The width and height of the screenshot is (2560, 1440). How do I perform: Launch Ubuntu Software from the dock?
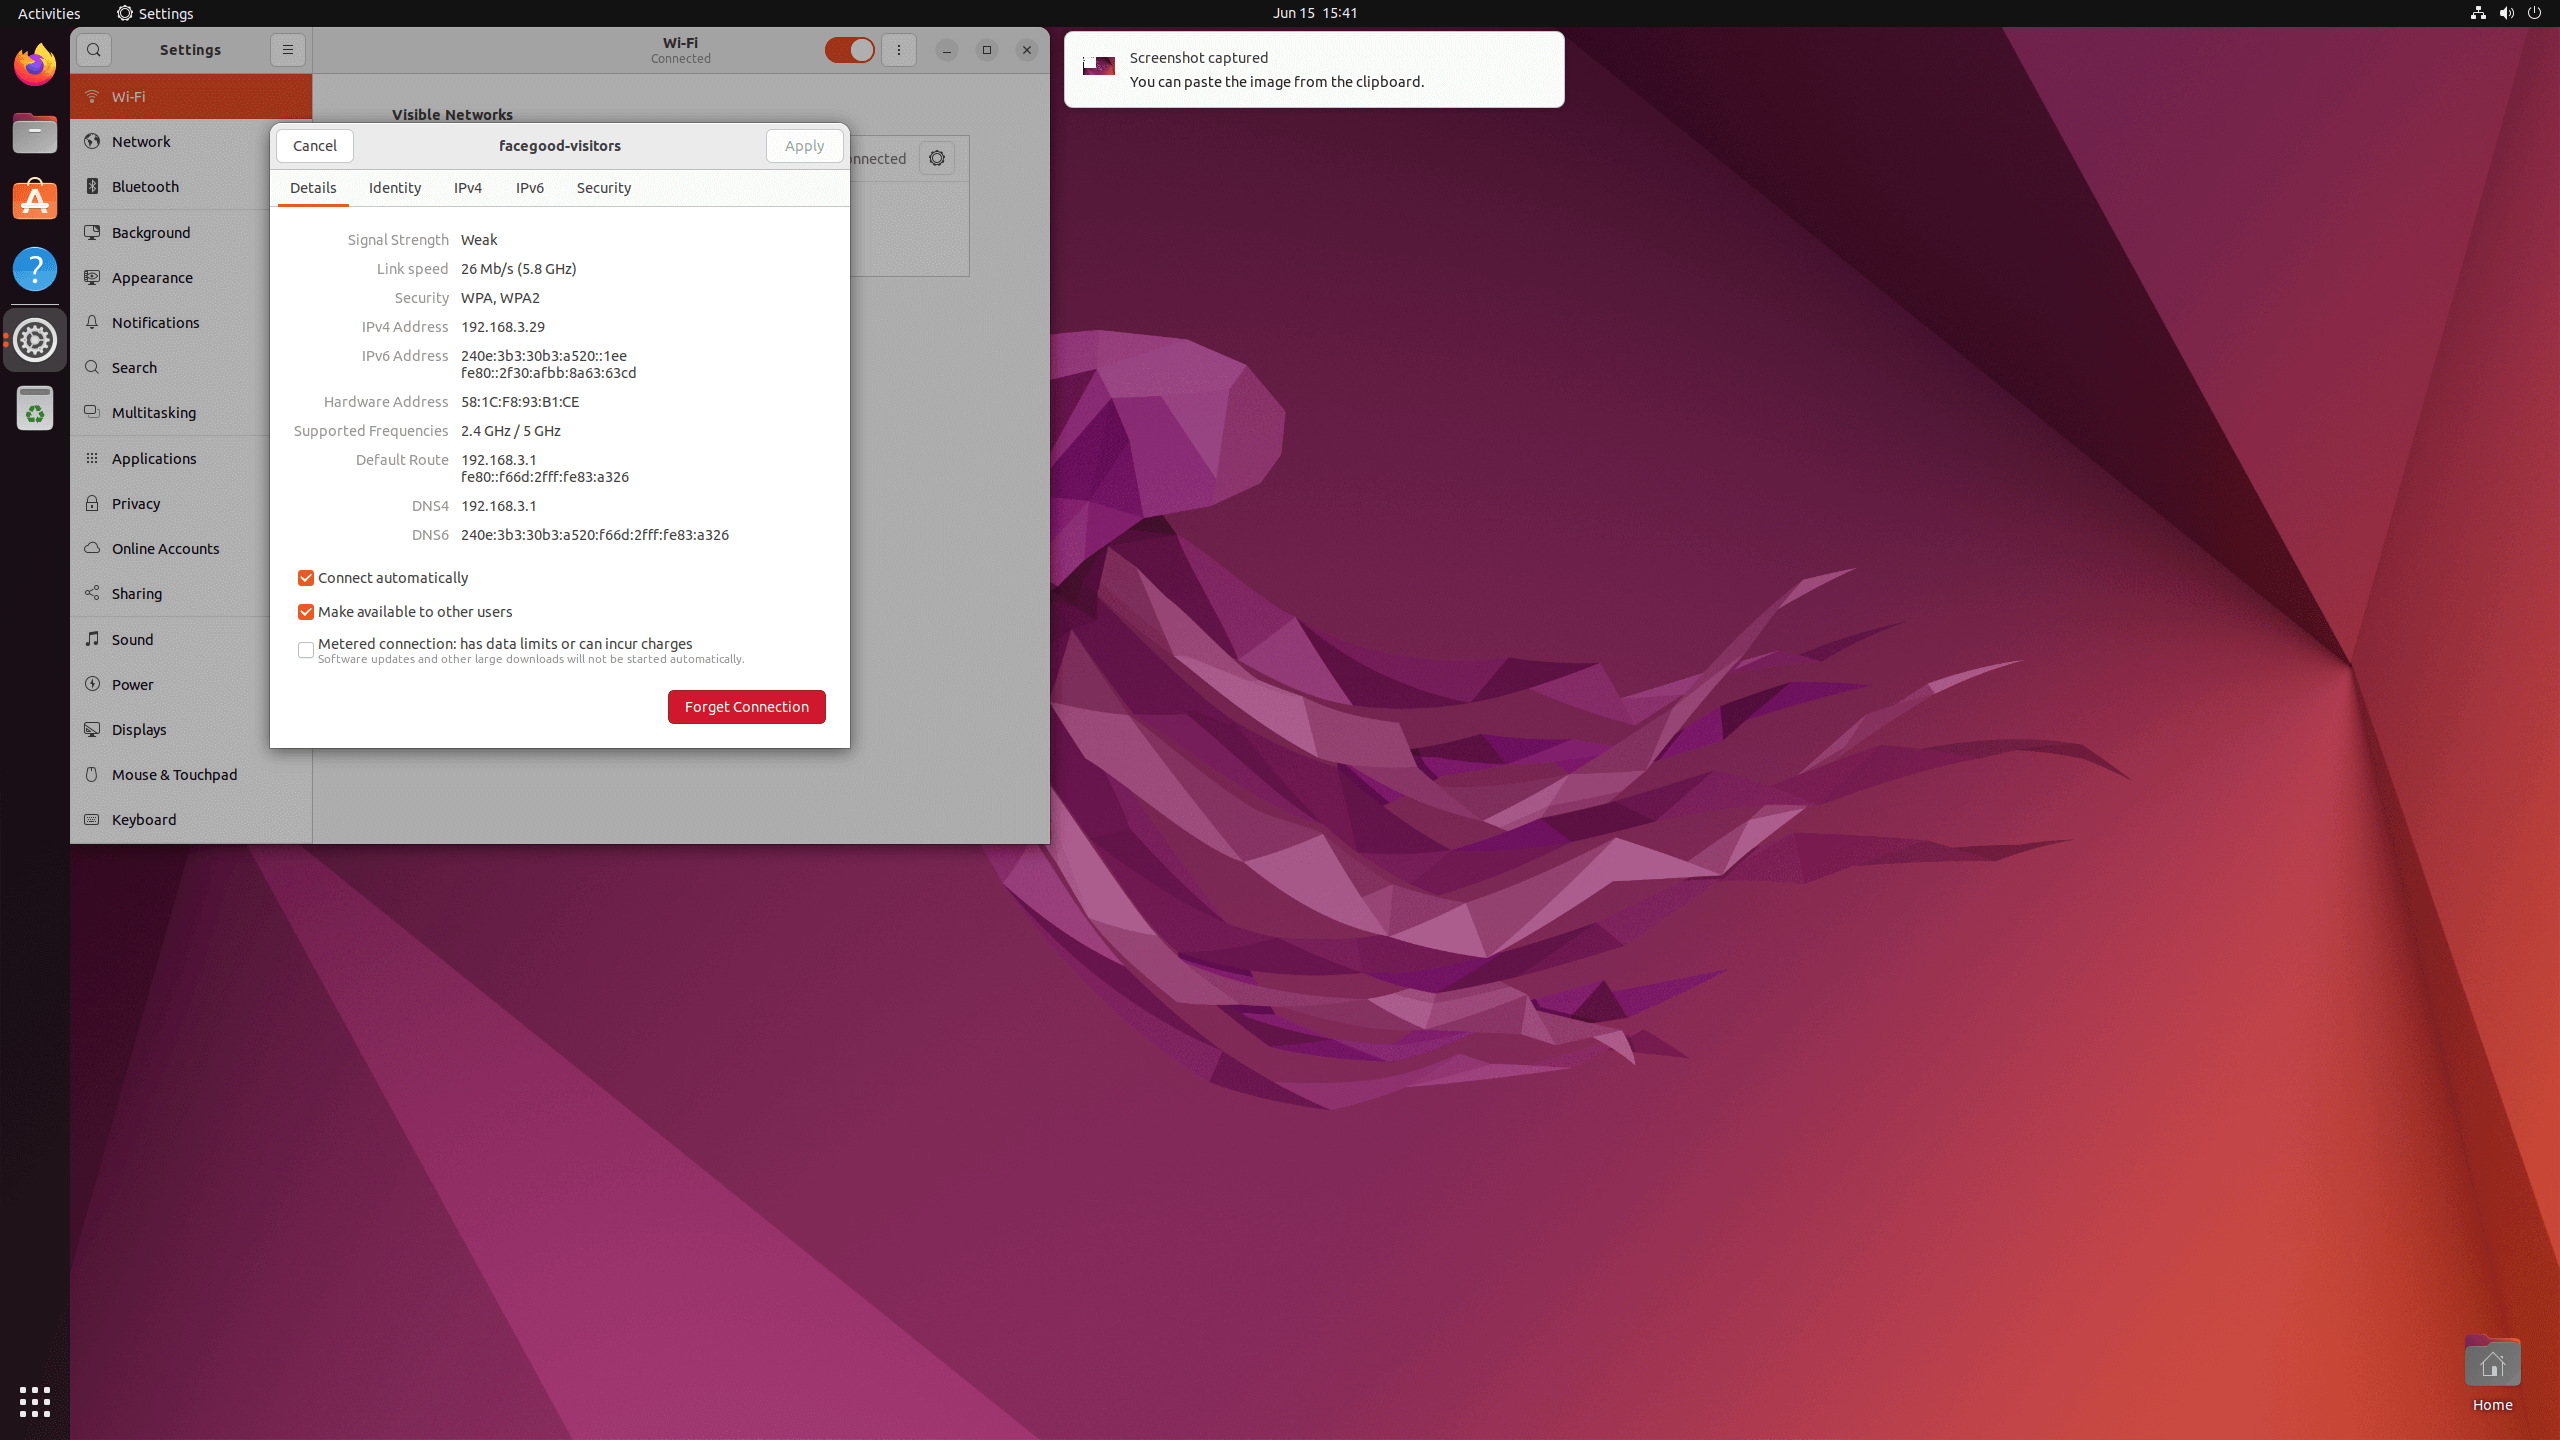coord(35,200)
